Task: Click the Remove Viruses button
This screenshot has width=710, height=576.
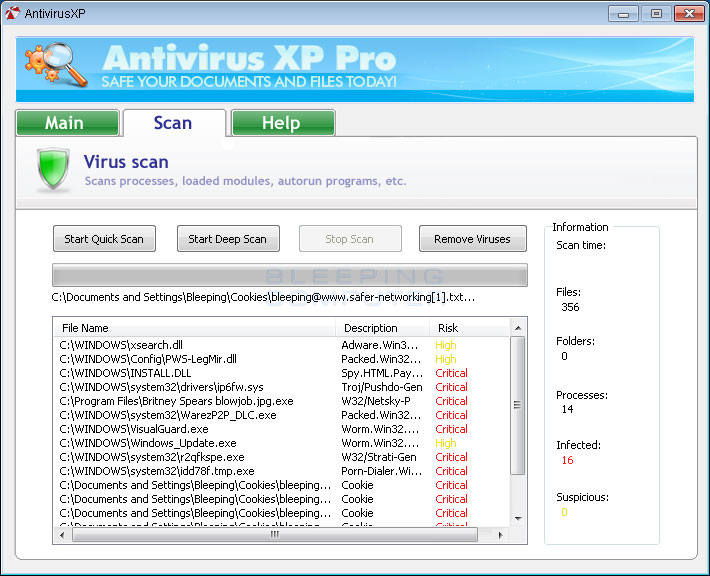Action: coord(472,239)
